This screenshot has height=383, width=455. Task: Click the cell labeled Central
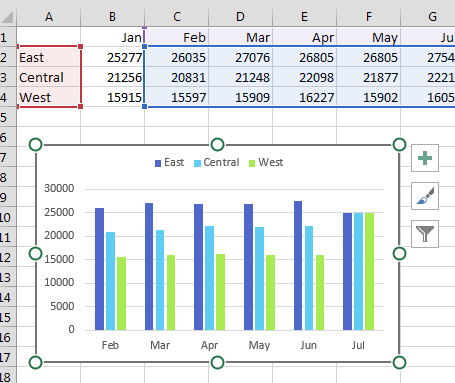pyautogui.click(x=49, y=77)
